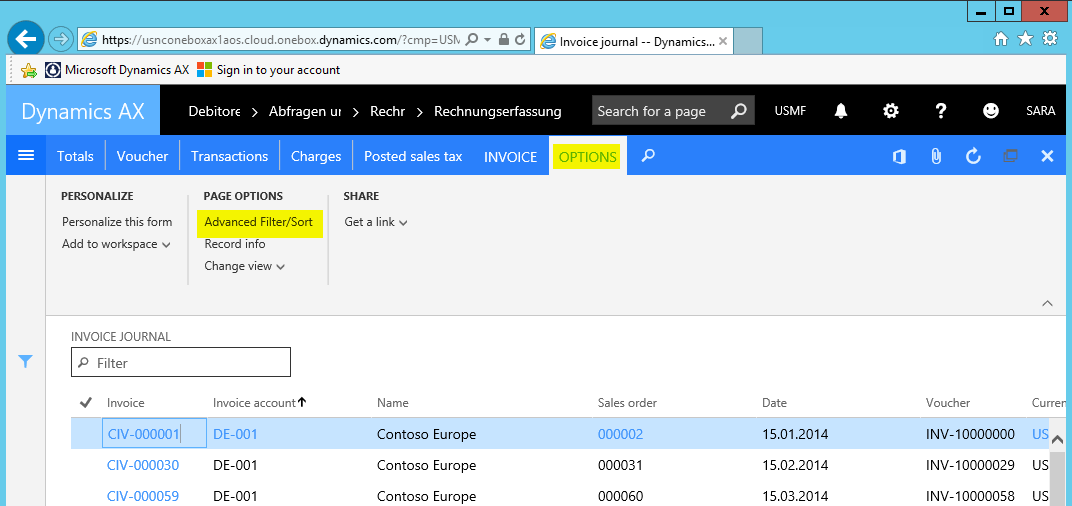The width and height of the screenshot is (1072, 506).
Task: Click the smiley feedback icon
Action: [990, 111]
